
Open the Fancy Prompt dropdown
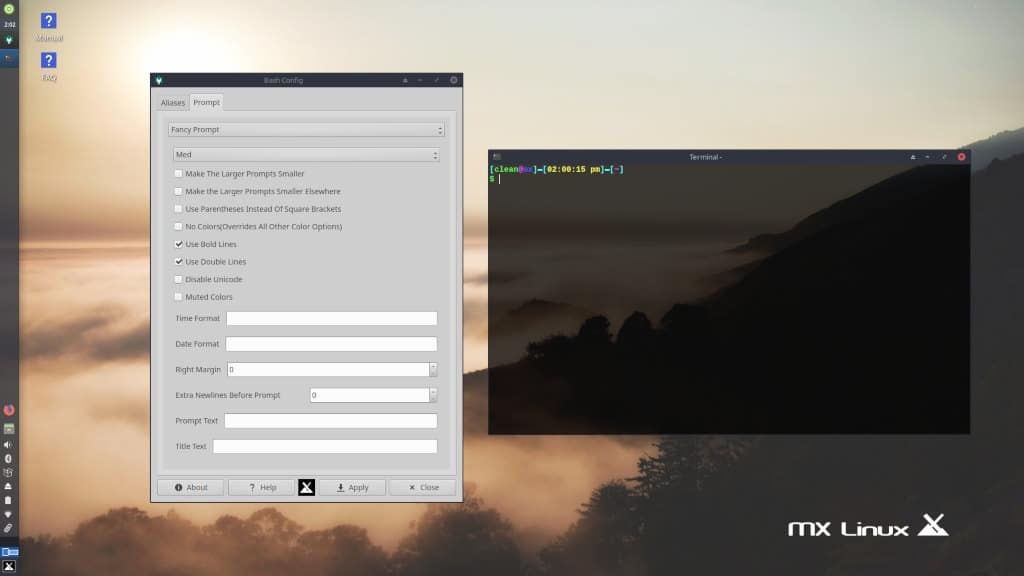306,130
